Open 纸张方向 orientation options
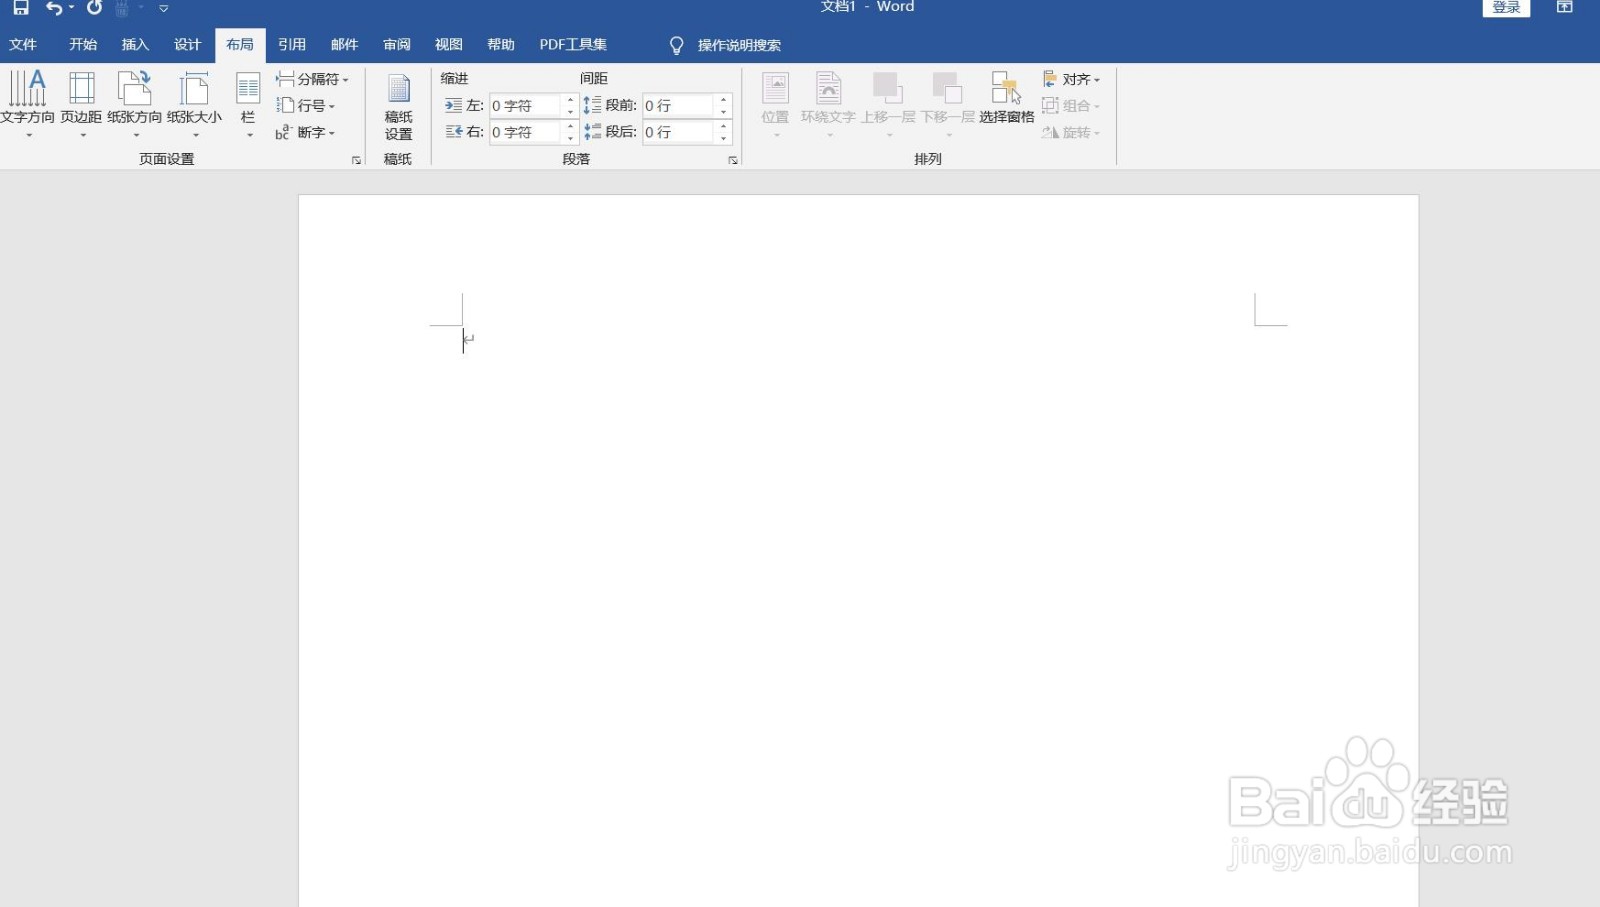Screen dimensions: 1600x907 point(135,104)
